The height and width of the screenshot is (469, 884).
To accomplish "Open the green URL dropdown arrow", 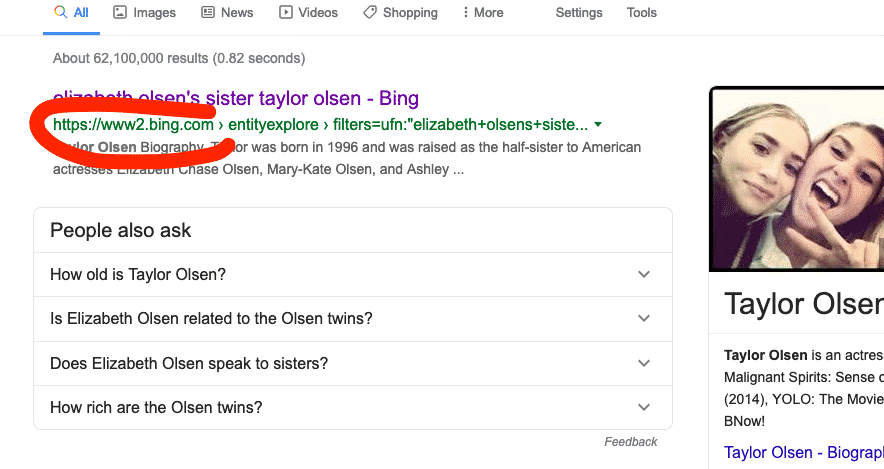I will click(598, 125).
